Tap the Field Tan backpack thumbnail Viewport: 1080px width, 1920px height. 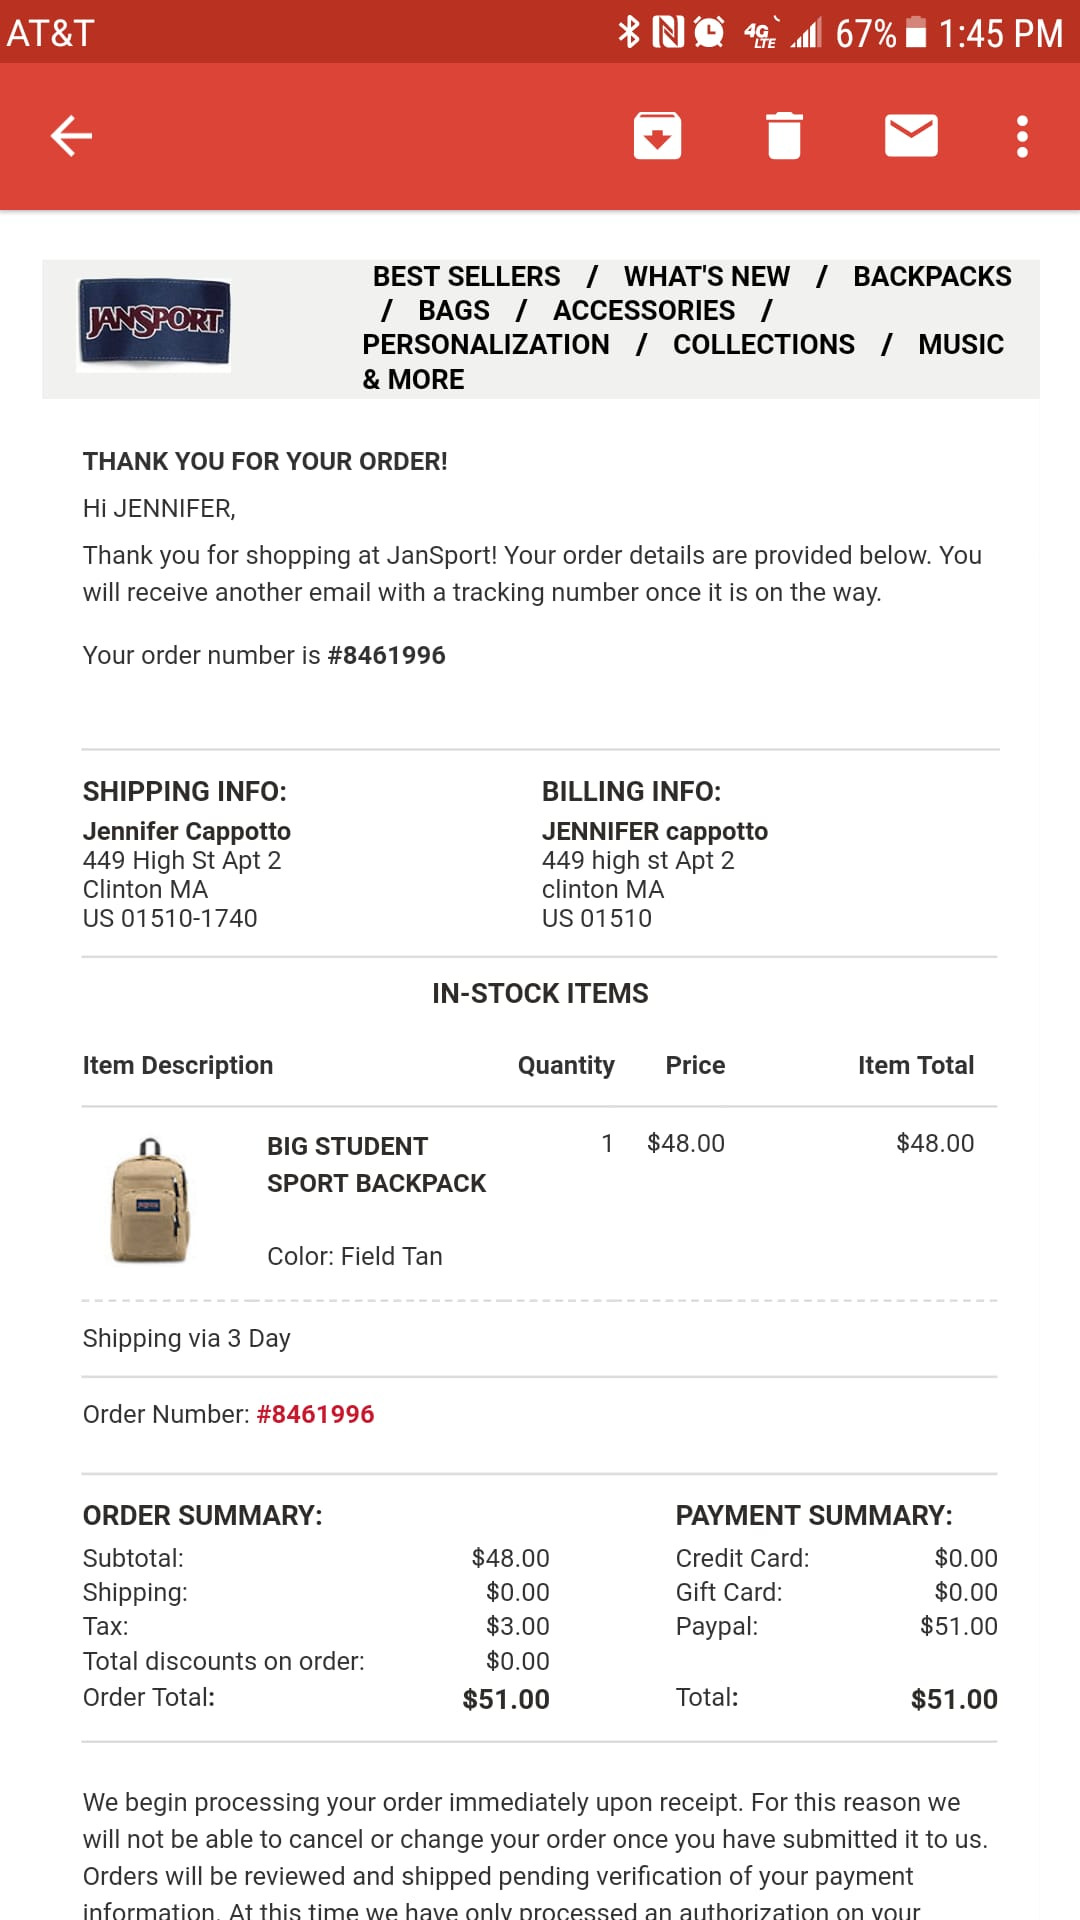point(149,1200)
